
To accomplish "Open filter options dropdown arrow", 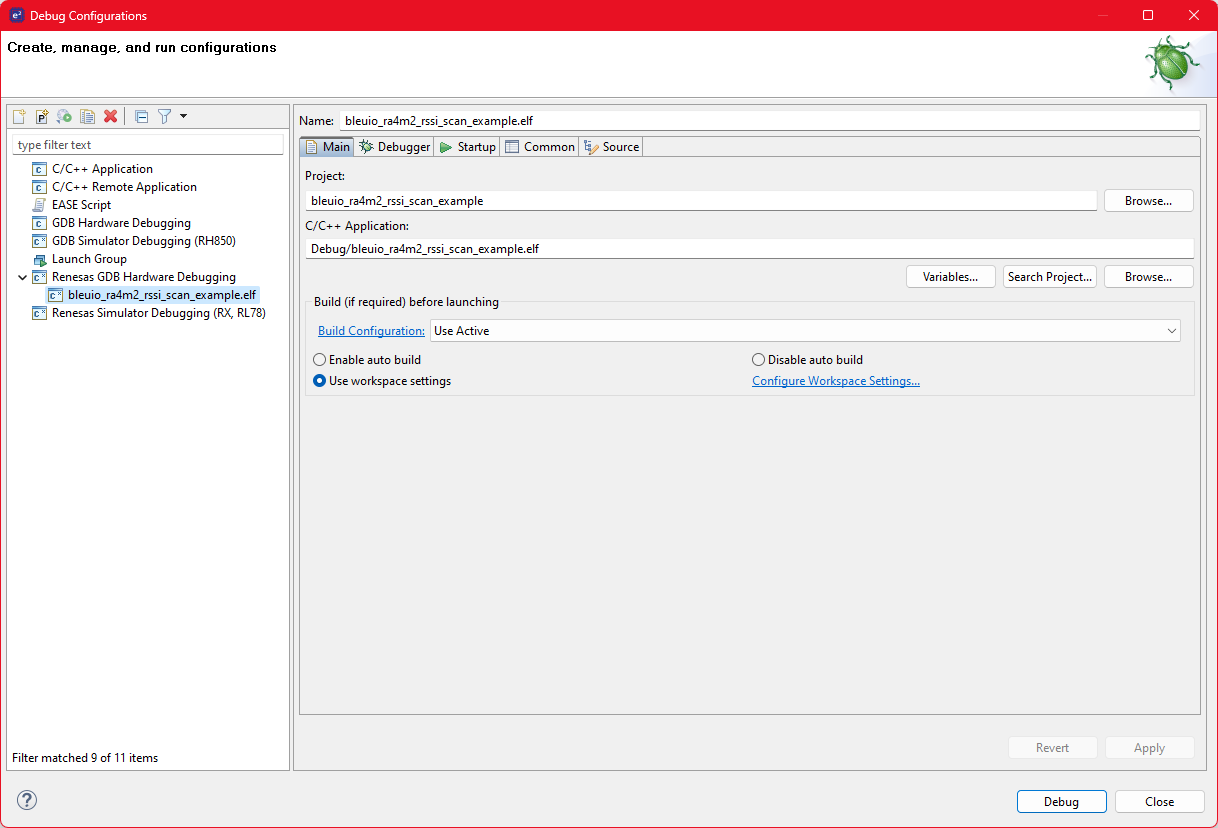I will click(183, 116).
